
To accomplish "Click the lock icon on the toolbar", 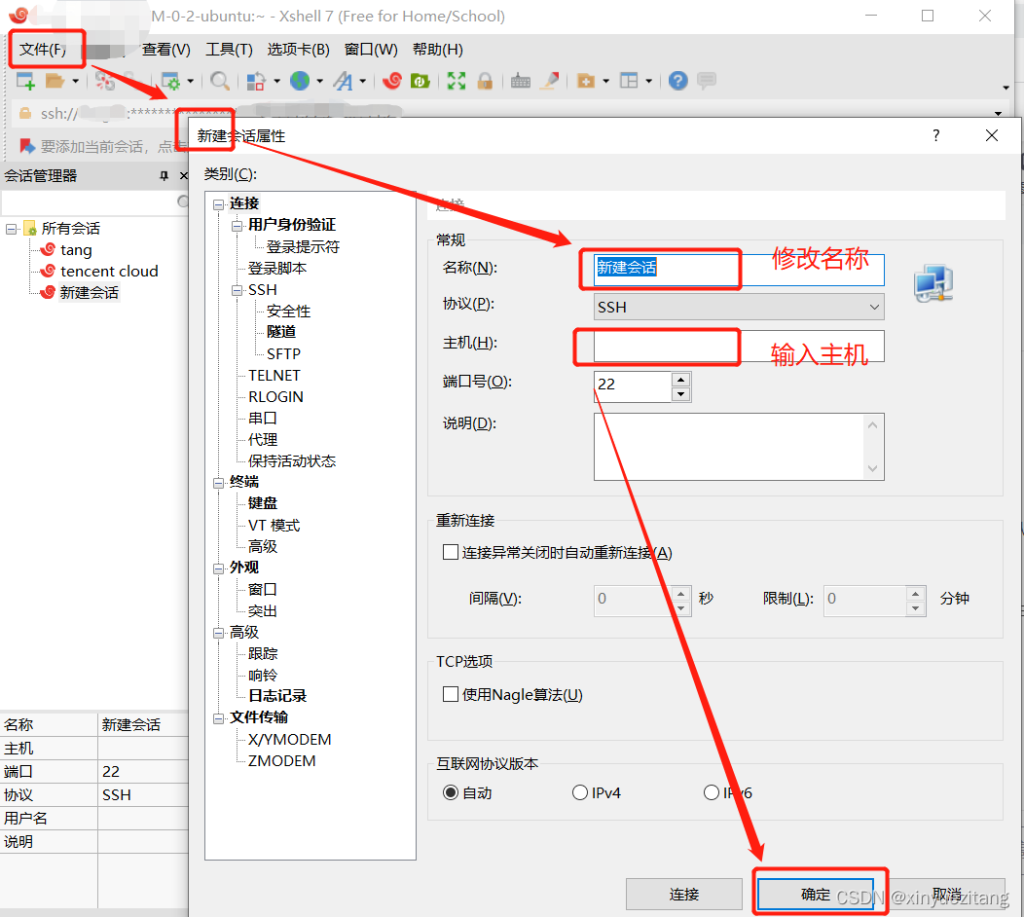I will tap(486, 81).
